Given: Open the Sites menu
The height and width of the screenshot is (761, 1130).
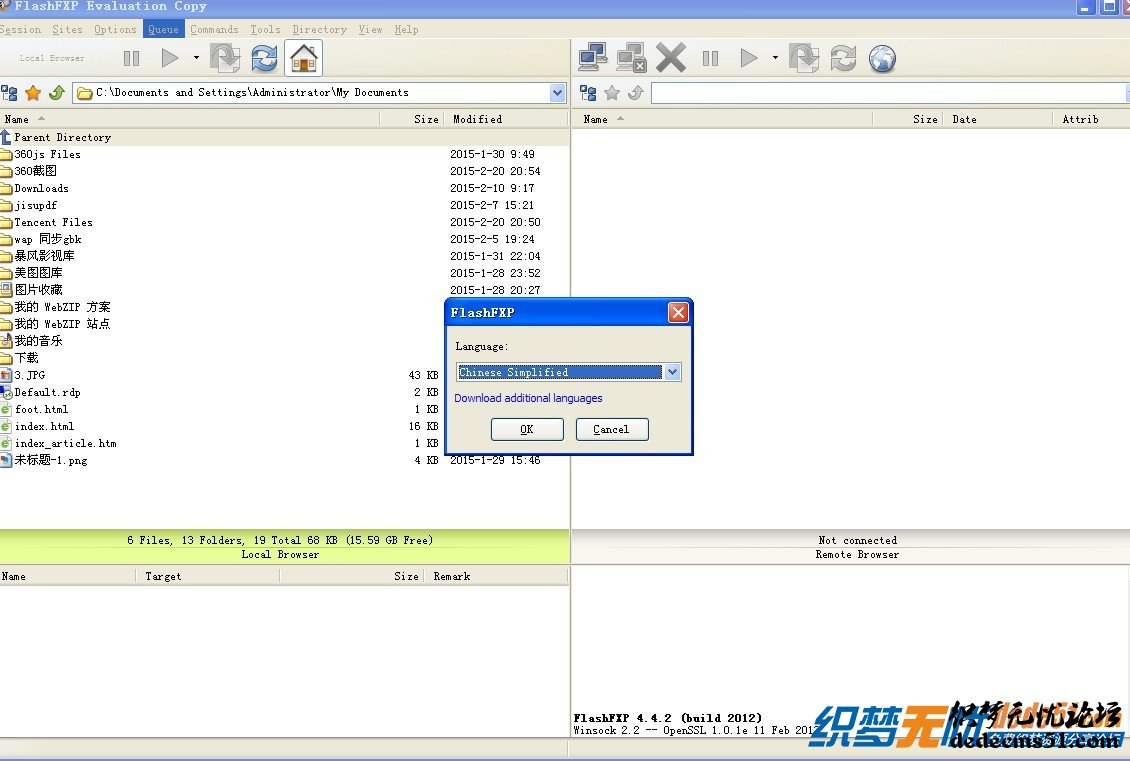Looking at the screenshot, I should click(x=68, y=29).
